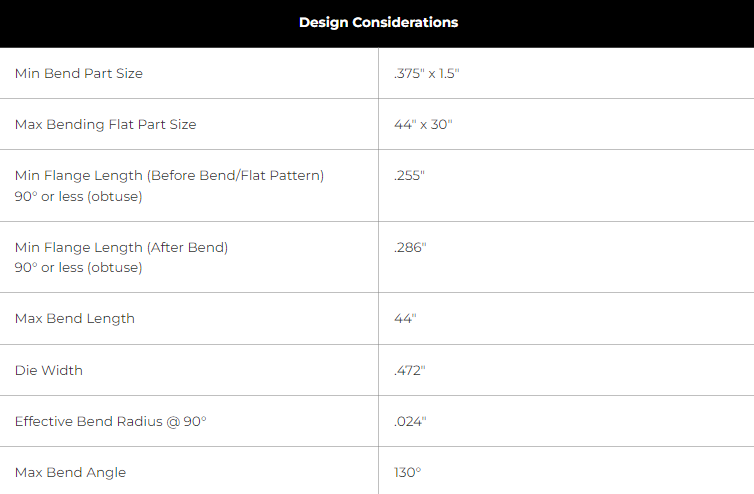The height and width of the screenshot is (494, 754).
Task: Click the 44" max bend length value
Action: (405, 318)
